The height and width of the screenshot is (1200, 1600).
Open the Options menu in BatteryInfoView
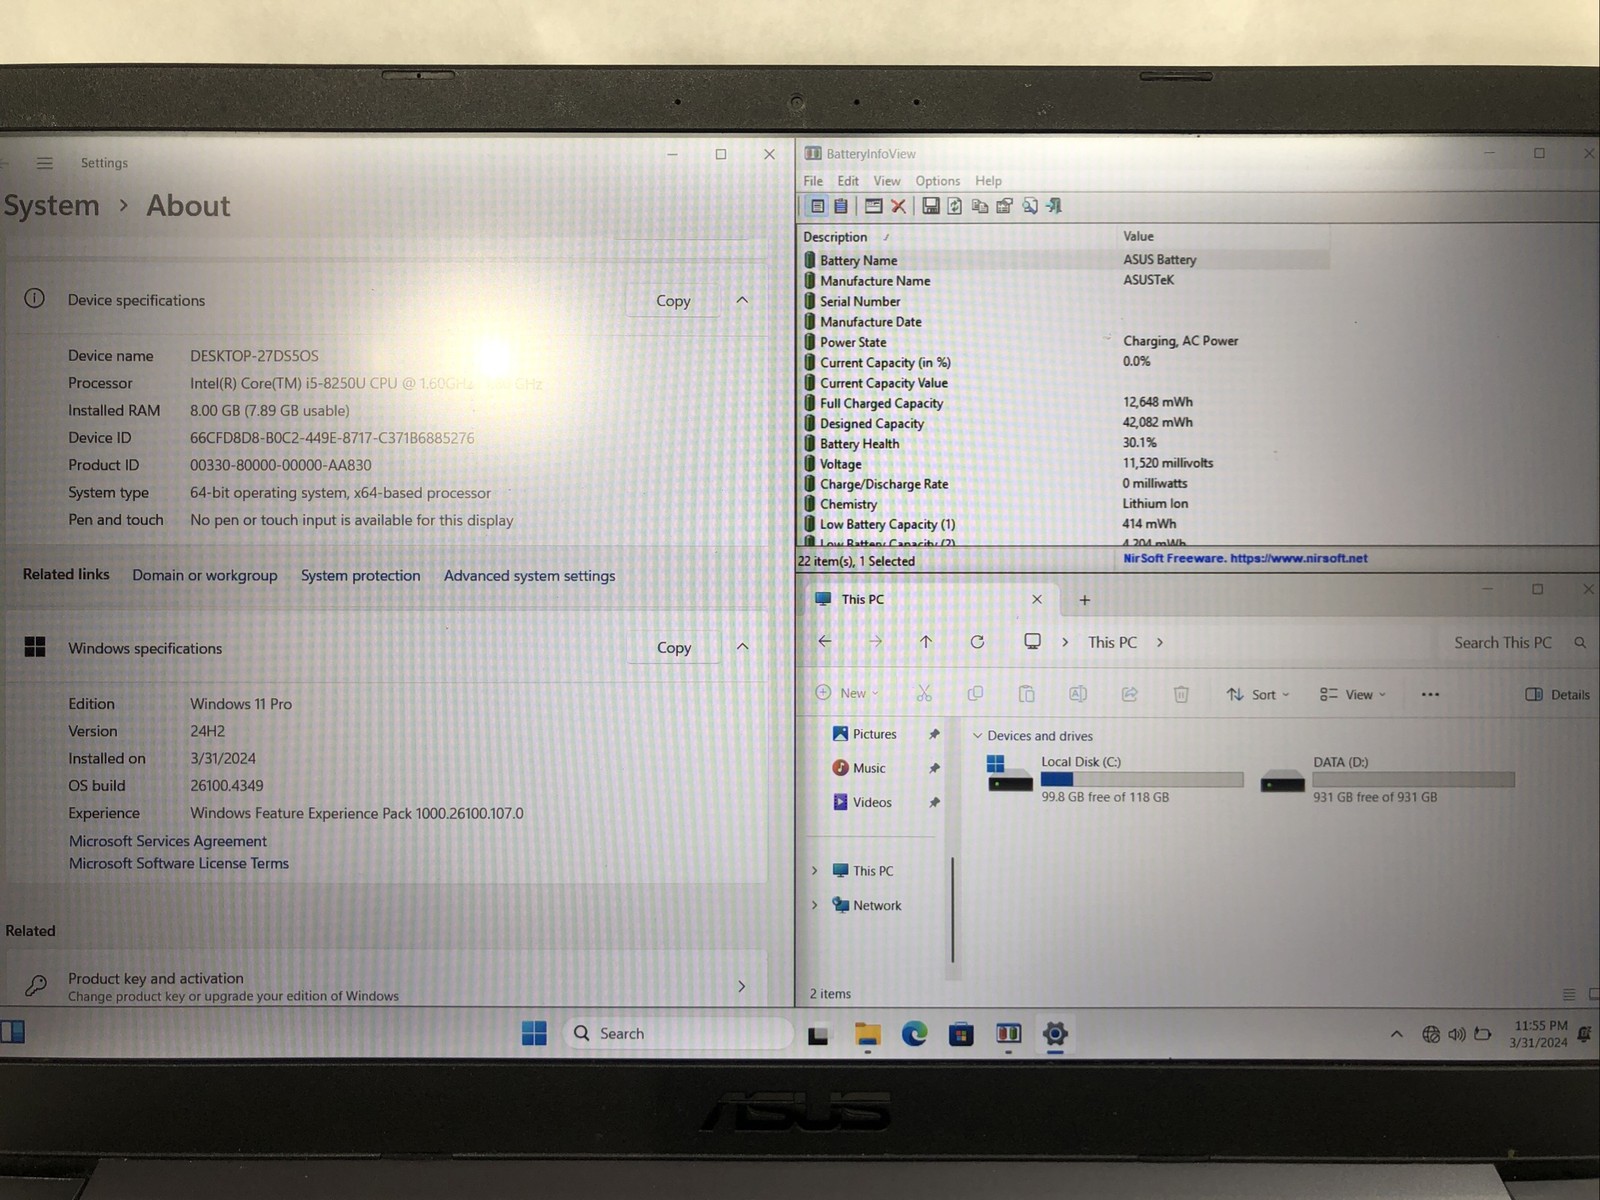[938, 181]
